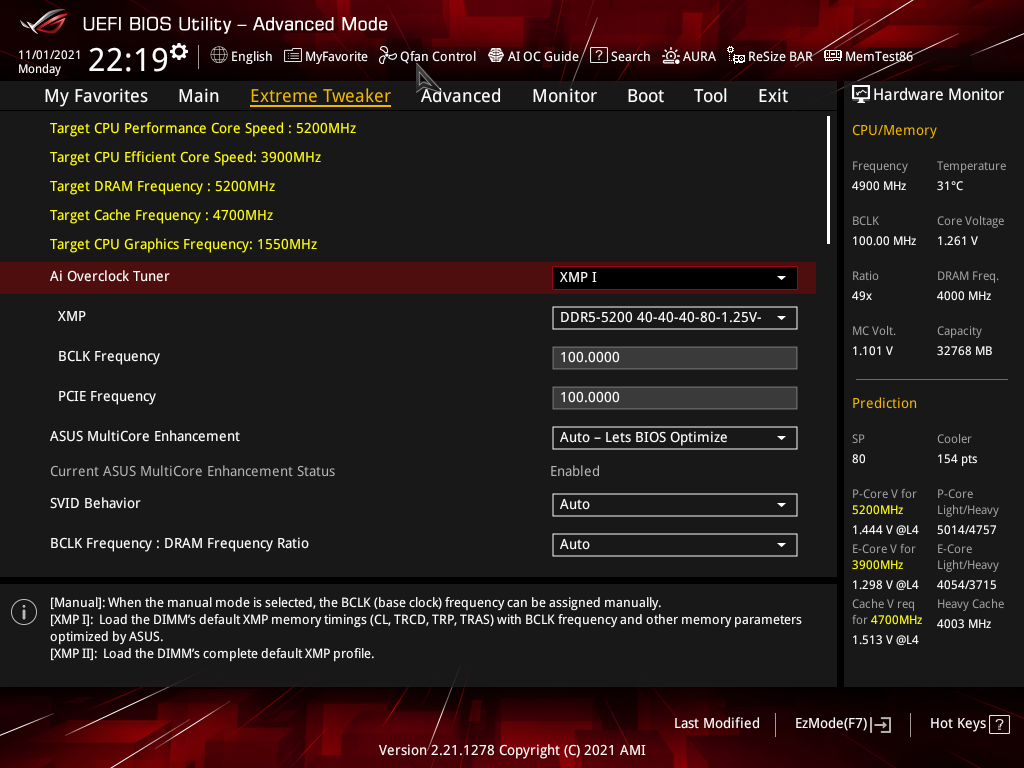Open the SVID Behavior dropdown
This screenshot has width=1024, height=768.
(675, 505)
